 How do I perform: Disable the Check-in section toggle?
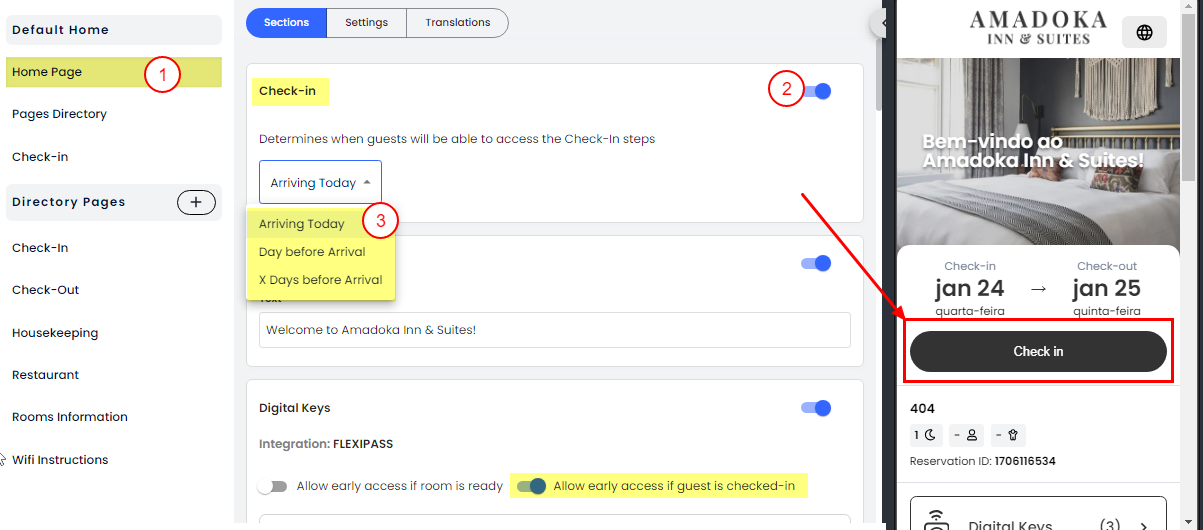click(816, 91)
